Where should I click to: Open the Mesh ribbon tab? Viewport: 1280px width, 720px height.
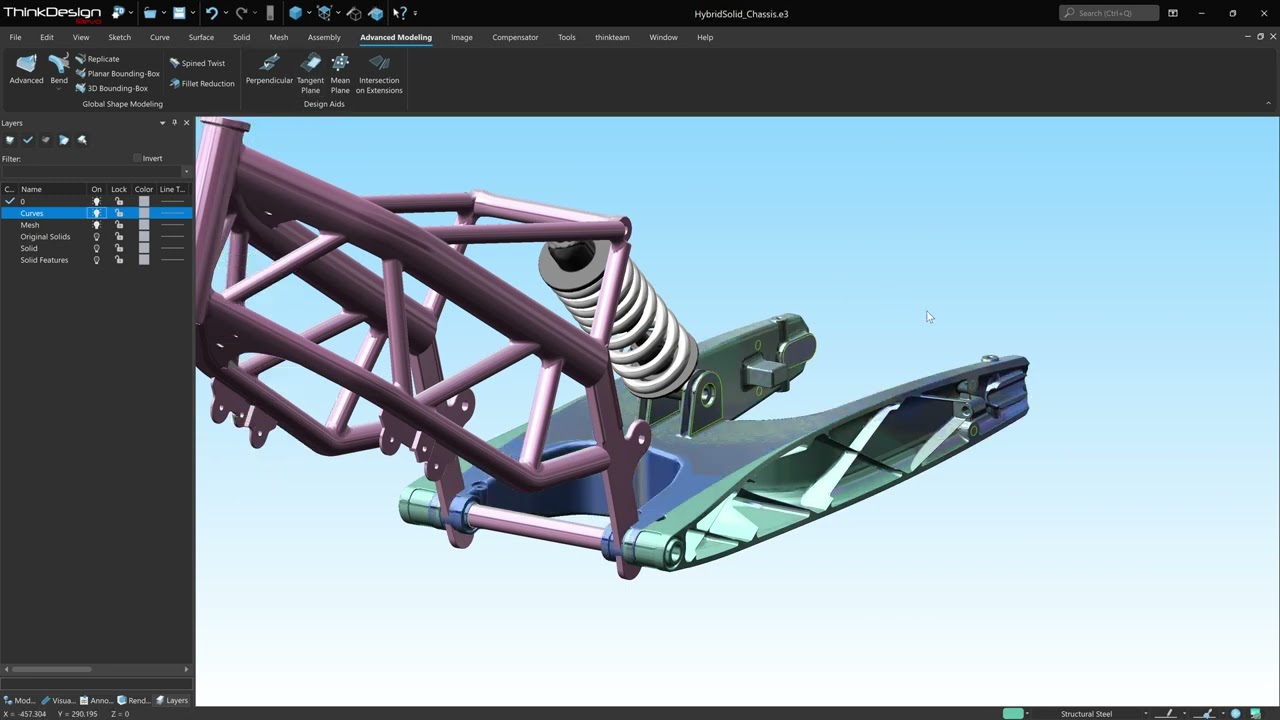click(x=279, y=37)
